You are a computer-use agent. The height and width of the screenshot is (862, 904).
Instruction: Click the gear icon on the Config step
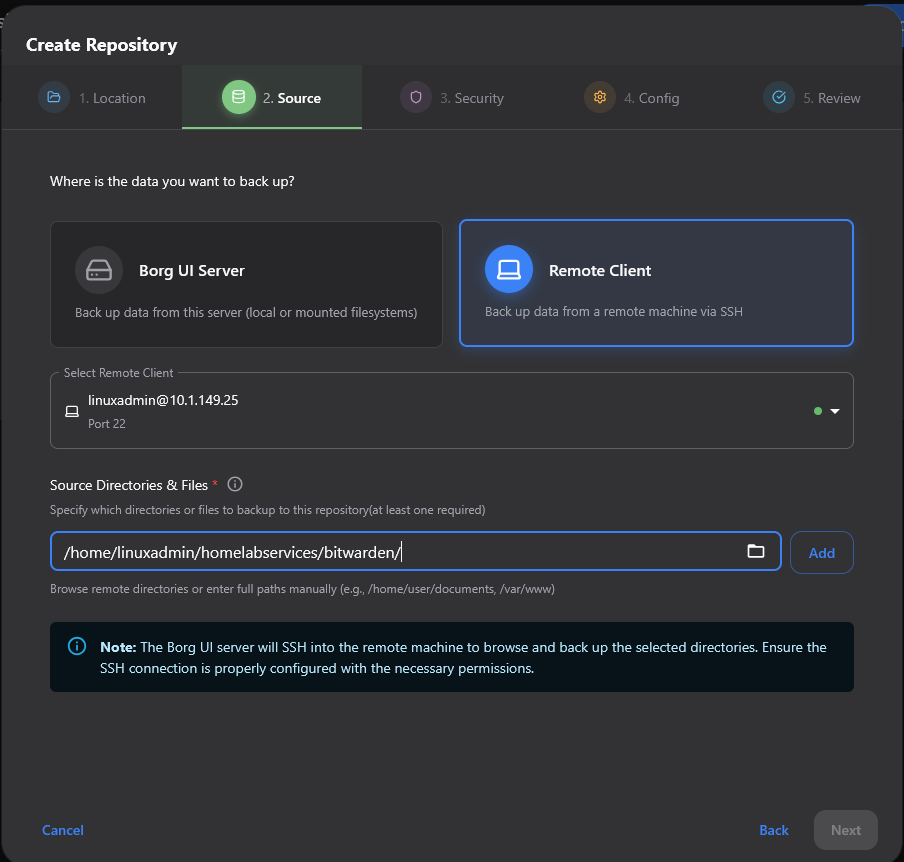[x=599, y=97]
